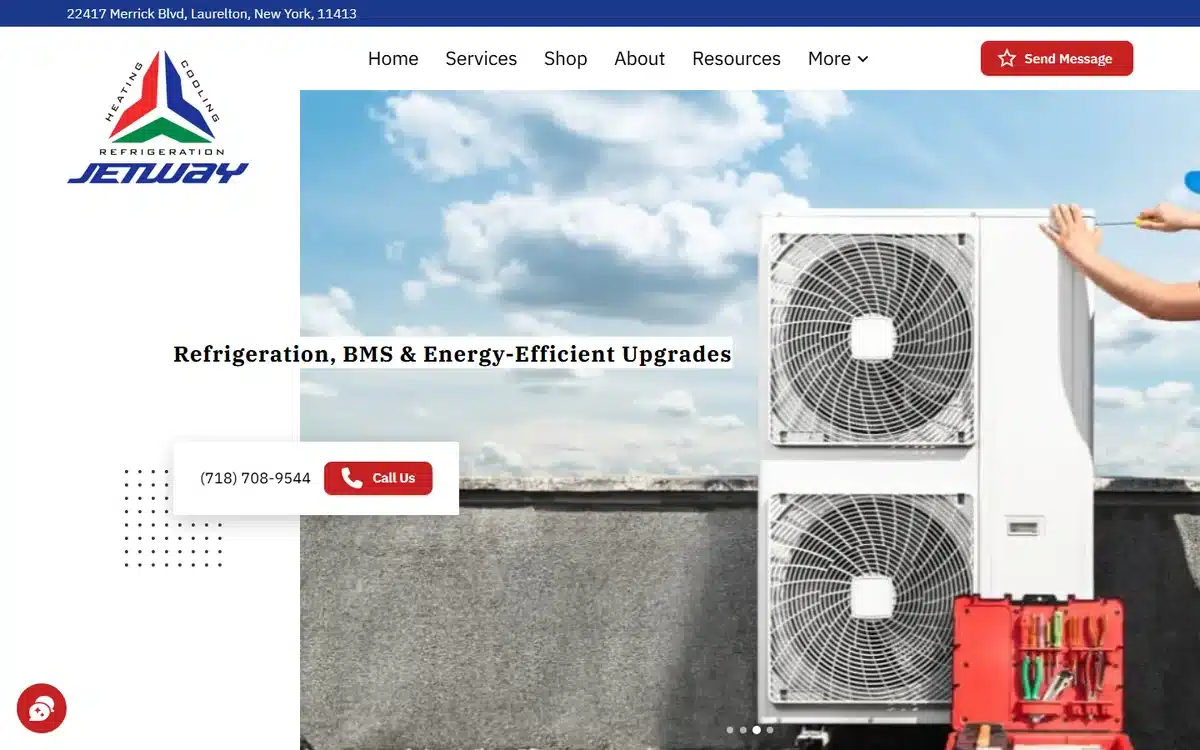Select the second carousel slide dot
1200x750 pixels.
pos(743,730)
